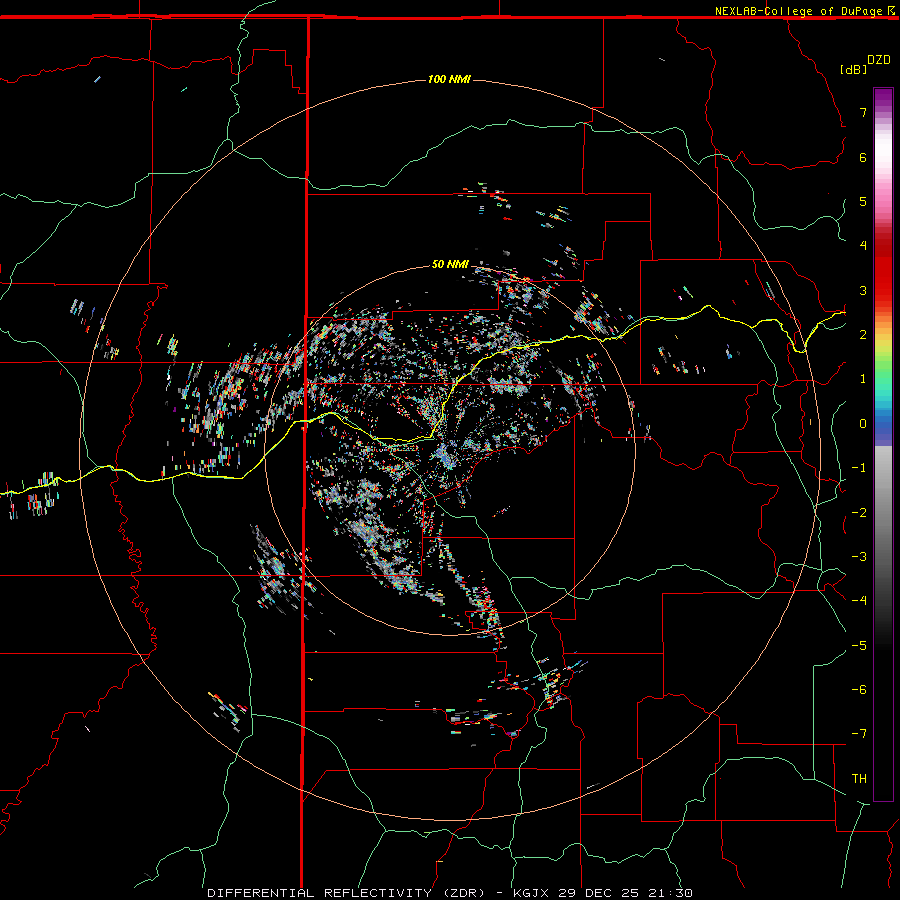Click the 21:30 timestamp
The image size is (900, 900).
coord(671,893)
